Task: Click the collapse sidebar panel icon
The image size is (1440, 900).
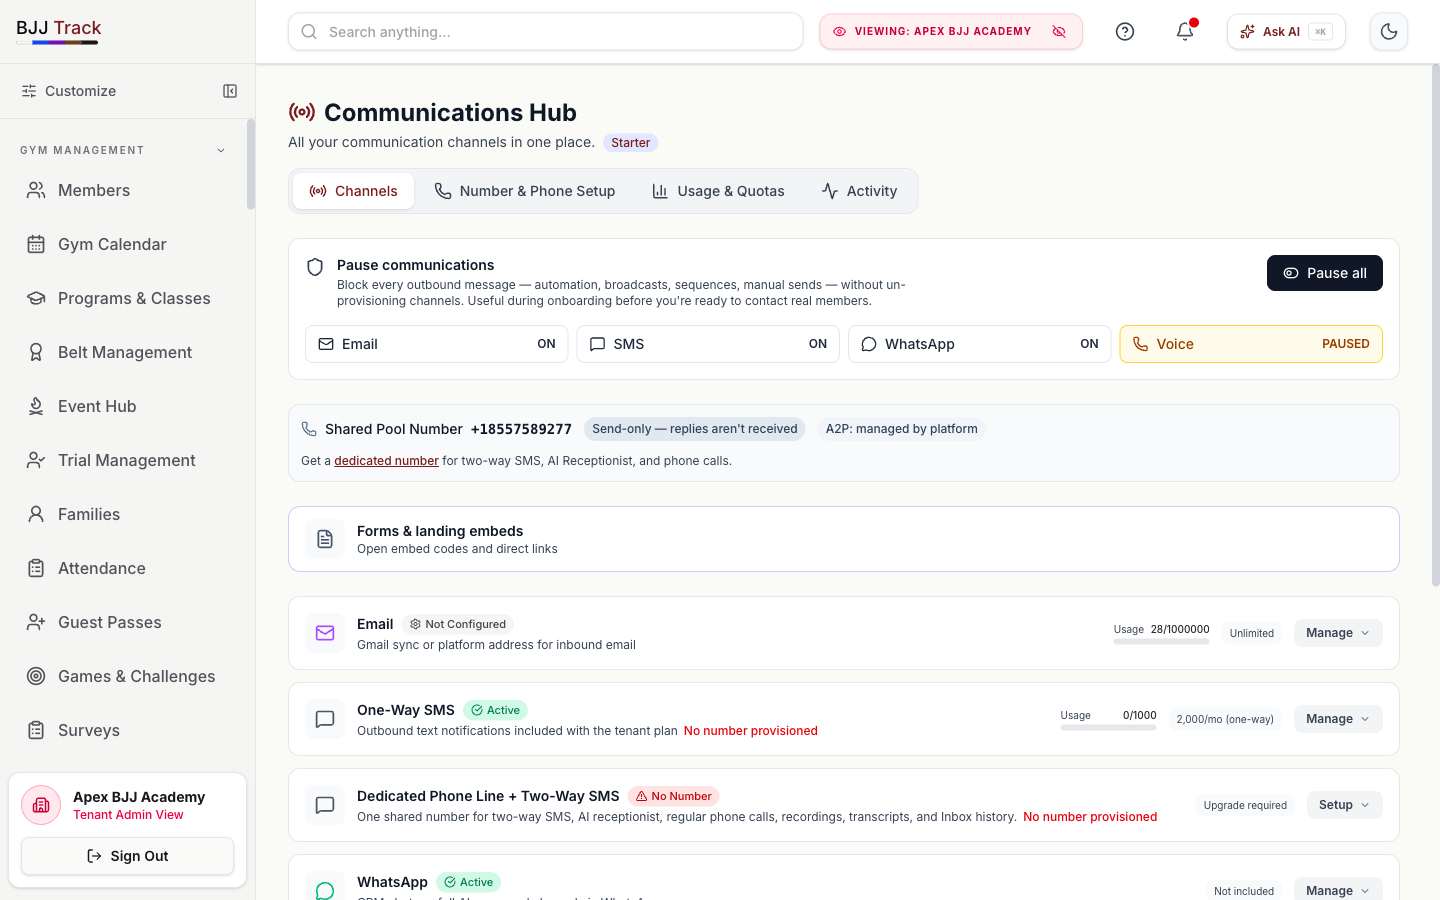Action: [230, 91]
